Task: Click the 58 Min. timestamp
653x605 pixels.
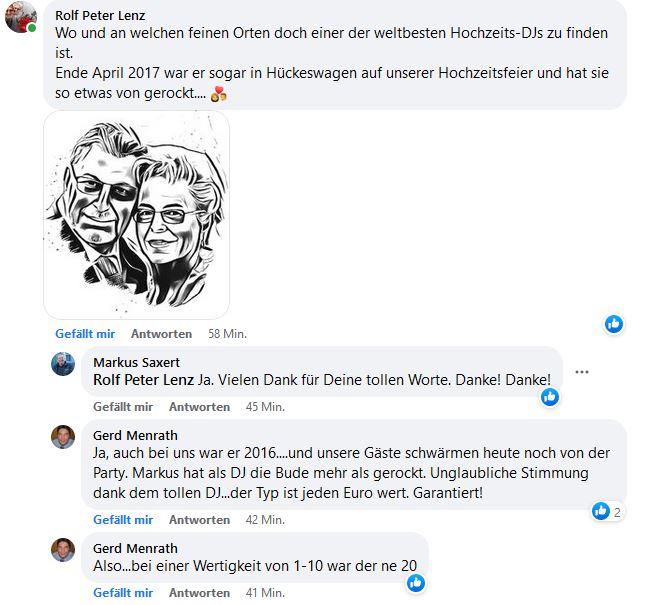Action: tap(227, 334)
